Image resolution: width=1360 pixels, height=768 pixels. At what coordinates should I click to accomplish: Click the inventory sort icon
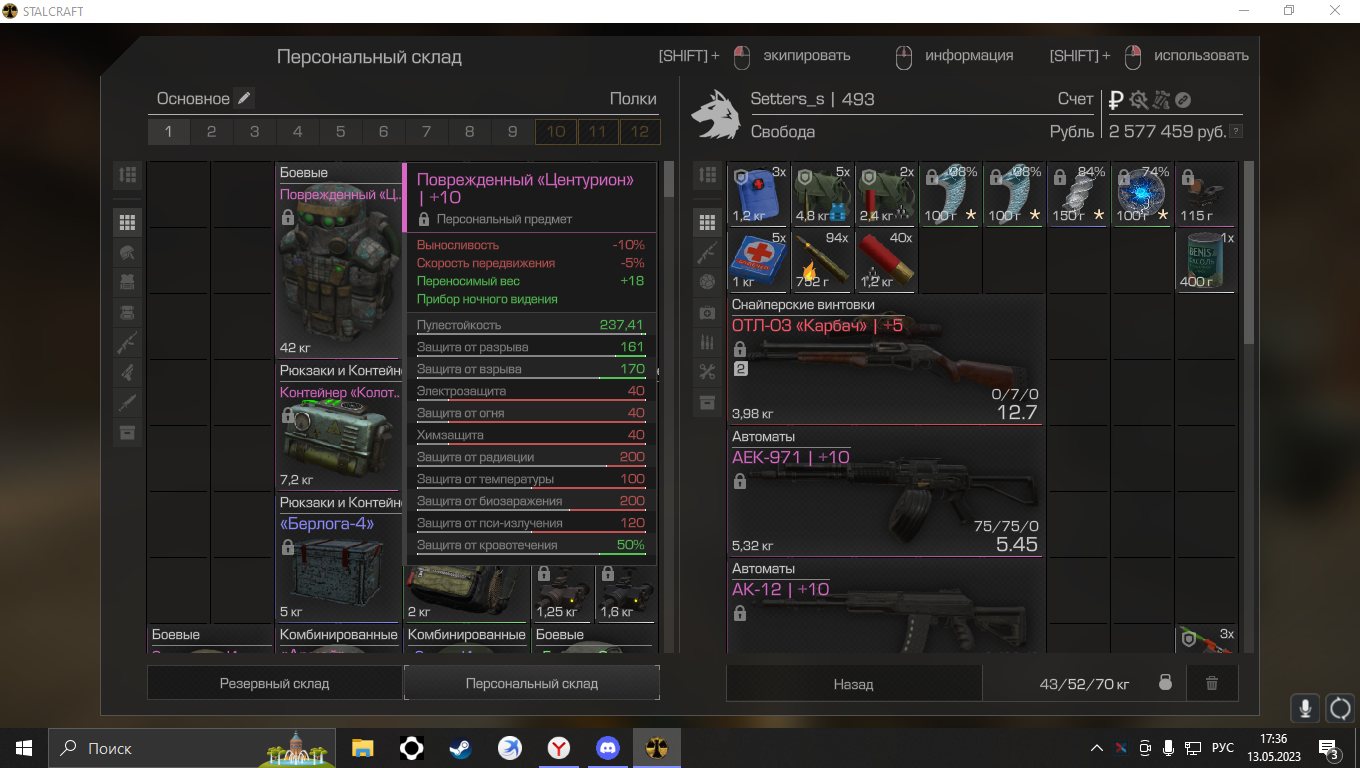pos(708,175)
